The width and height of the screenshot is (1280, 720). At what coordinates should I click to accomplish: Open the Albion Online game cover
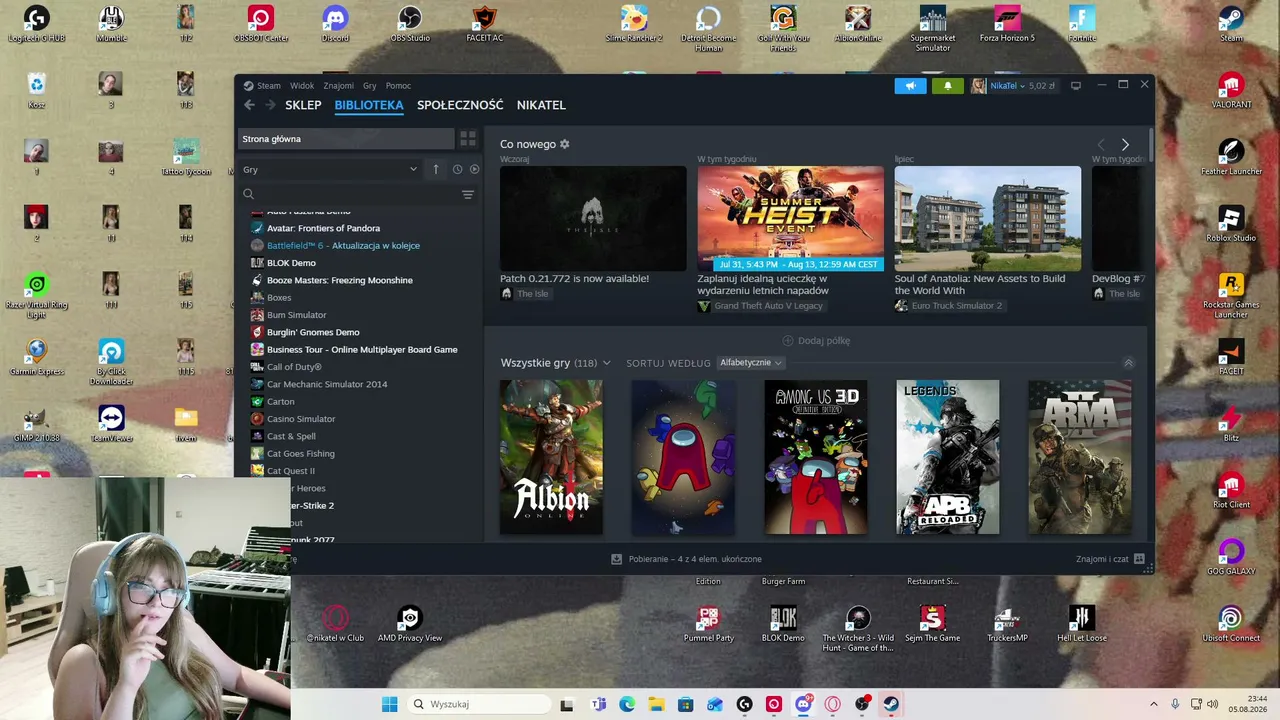tap(552, 457)
